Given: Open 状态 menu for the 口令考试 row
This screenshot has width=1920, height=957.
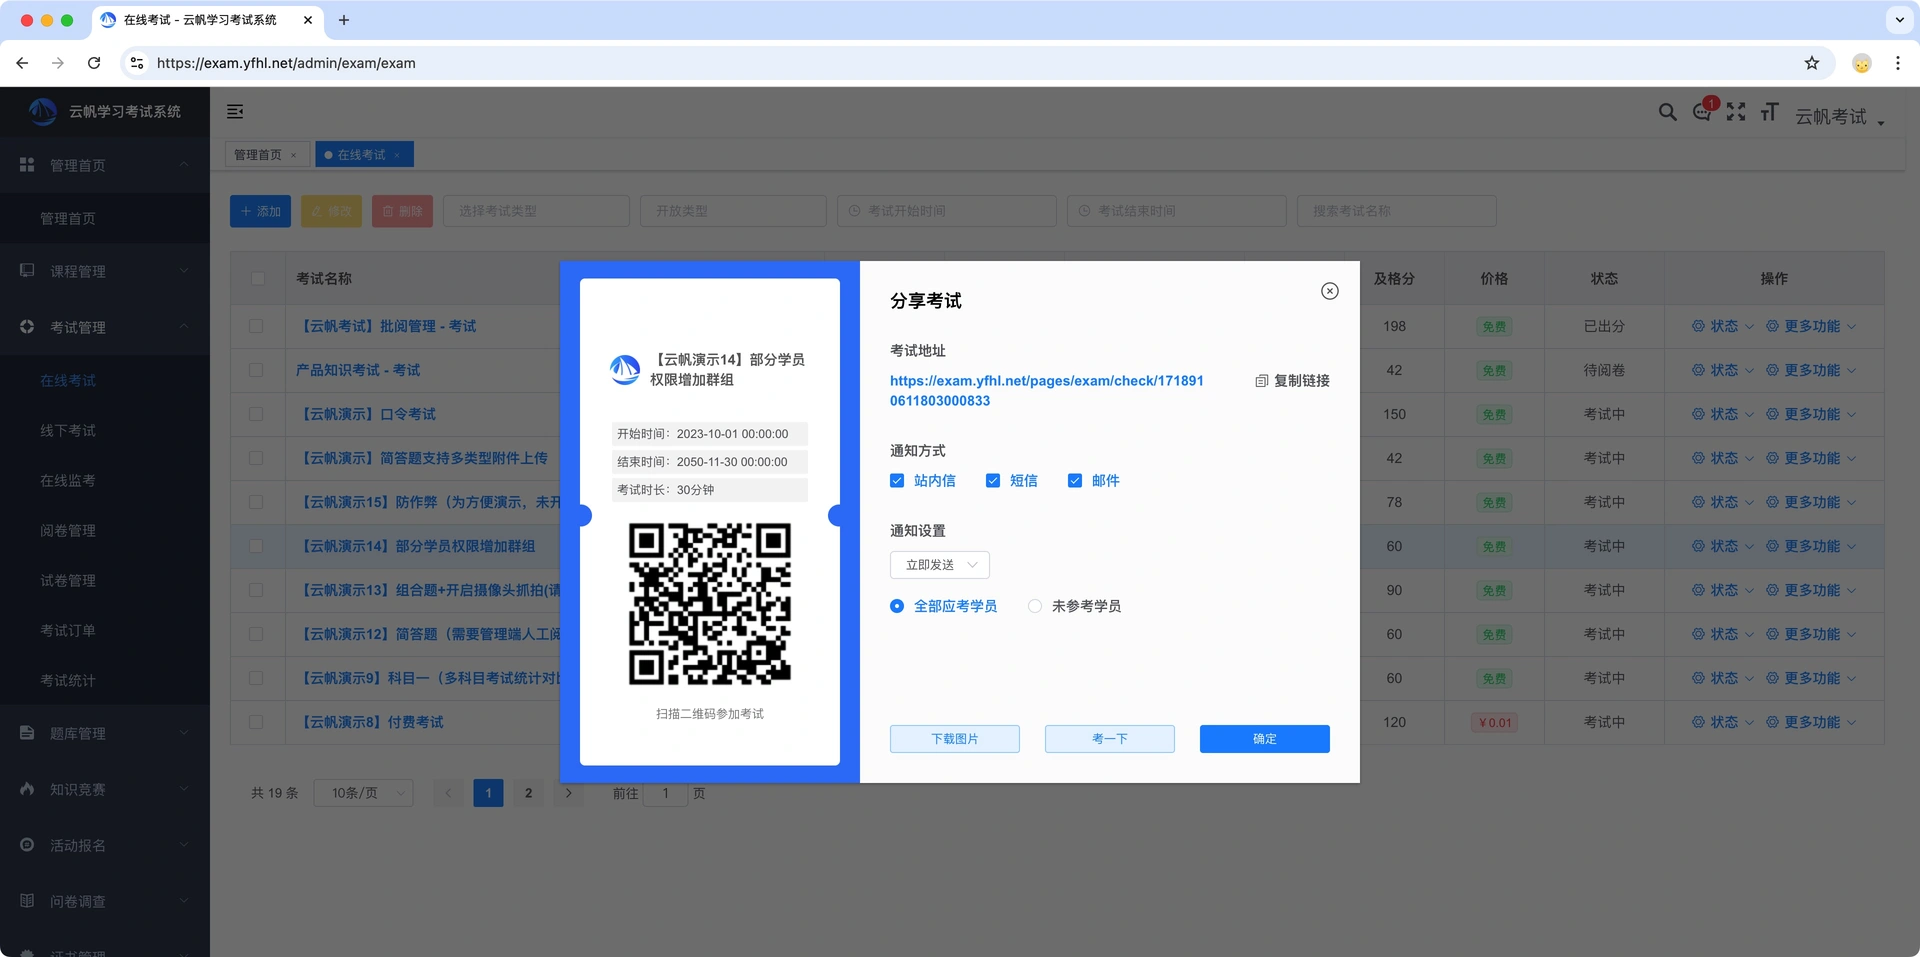Looking at the screenshot, I should [1722, 414].
